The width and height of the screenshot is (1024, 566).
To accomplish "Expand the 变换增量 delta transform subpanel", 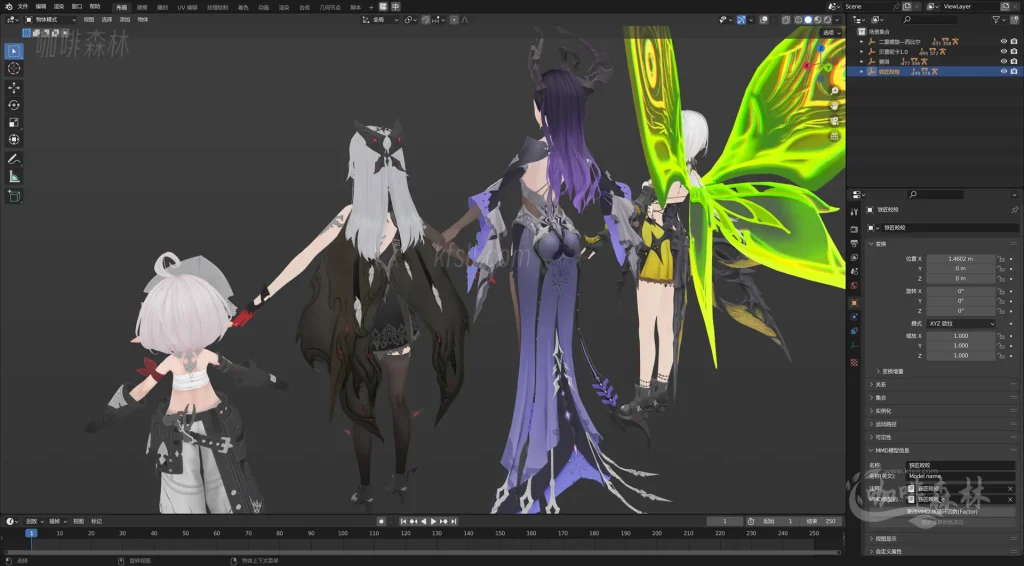I will [889, 371].
